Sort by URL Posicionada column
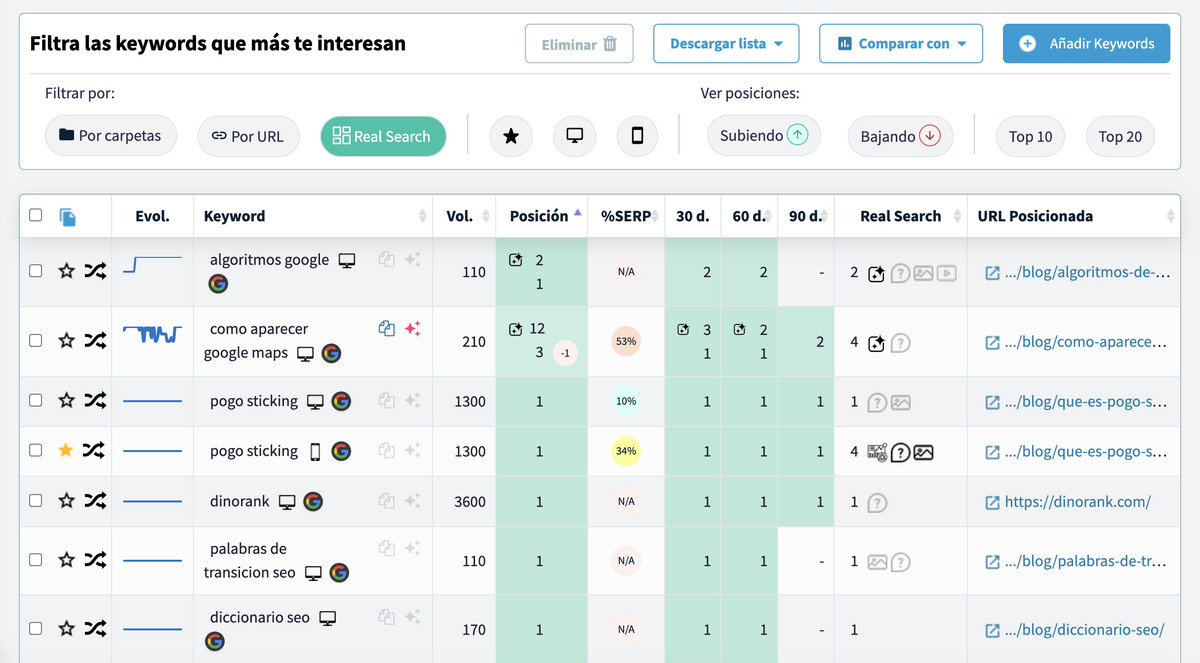This screenshot has height=663, width=1200. click(1073, 216)
